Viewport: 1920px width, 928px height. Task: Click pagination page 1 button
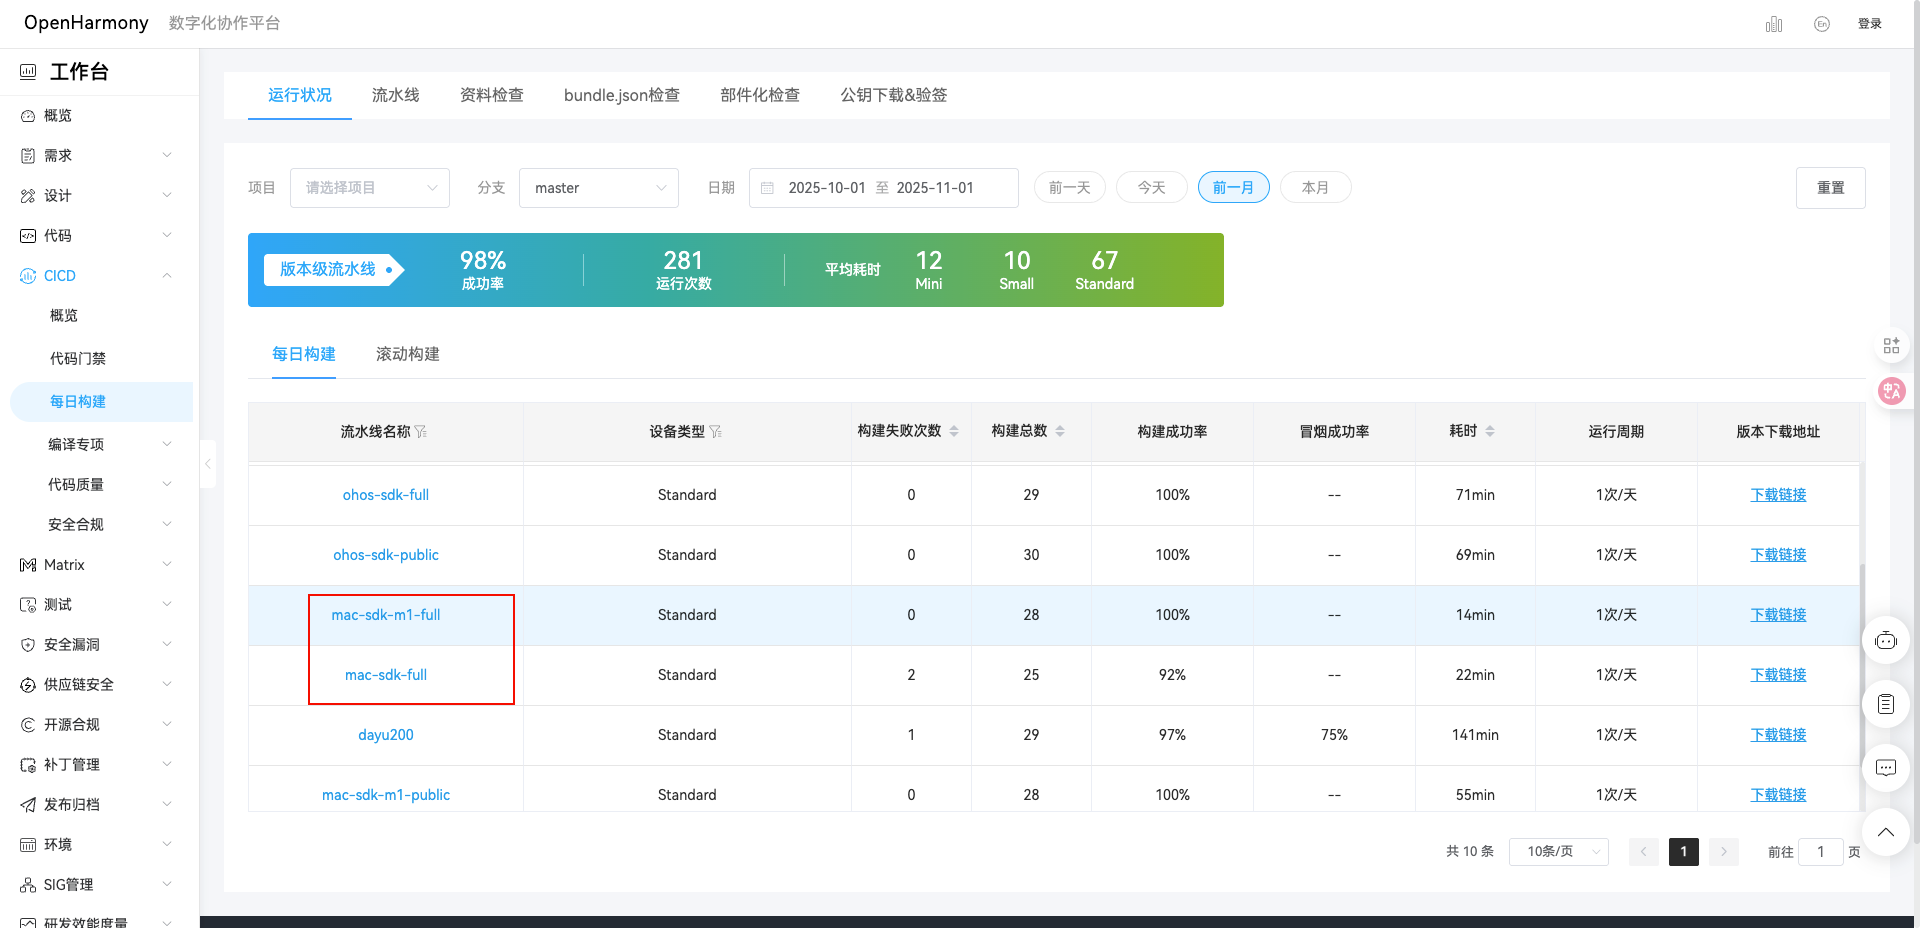pos(1684,852)
